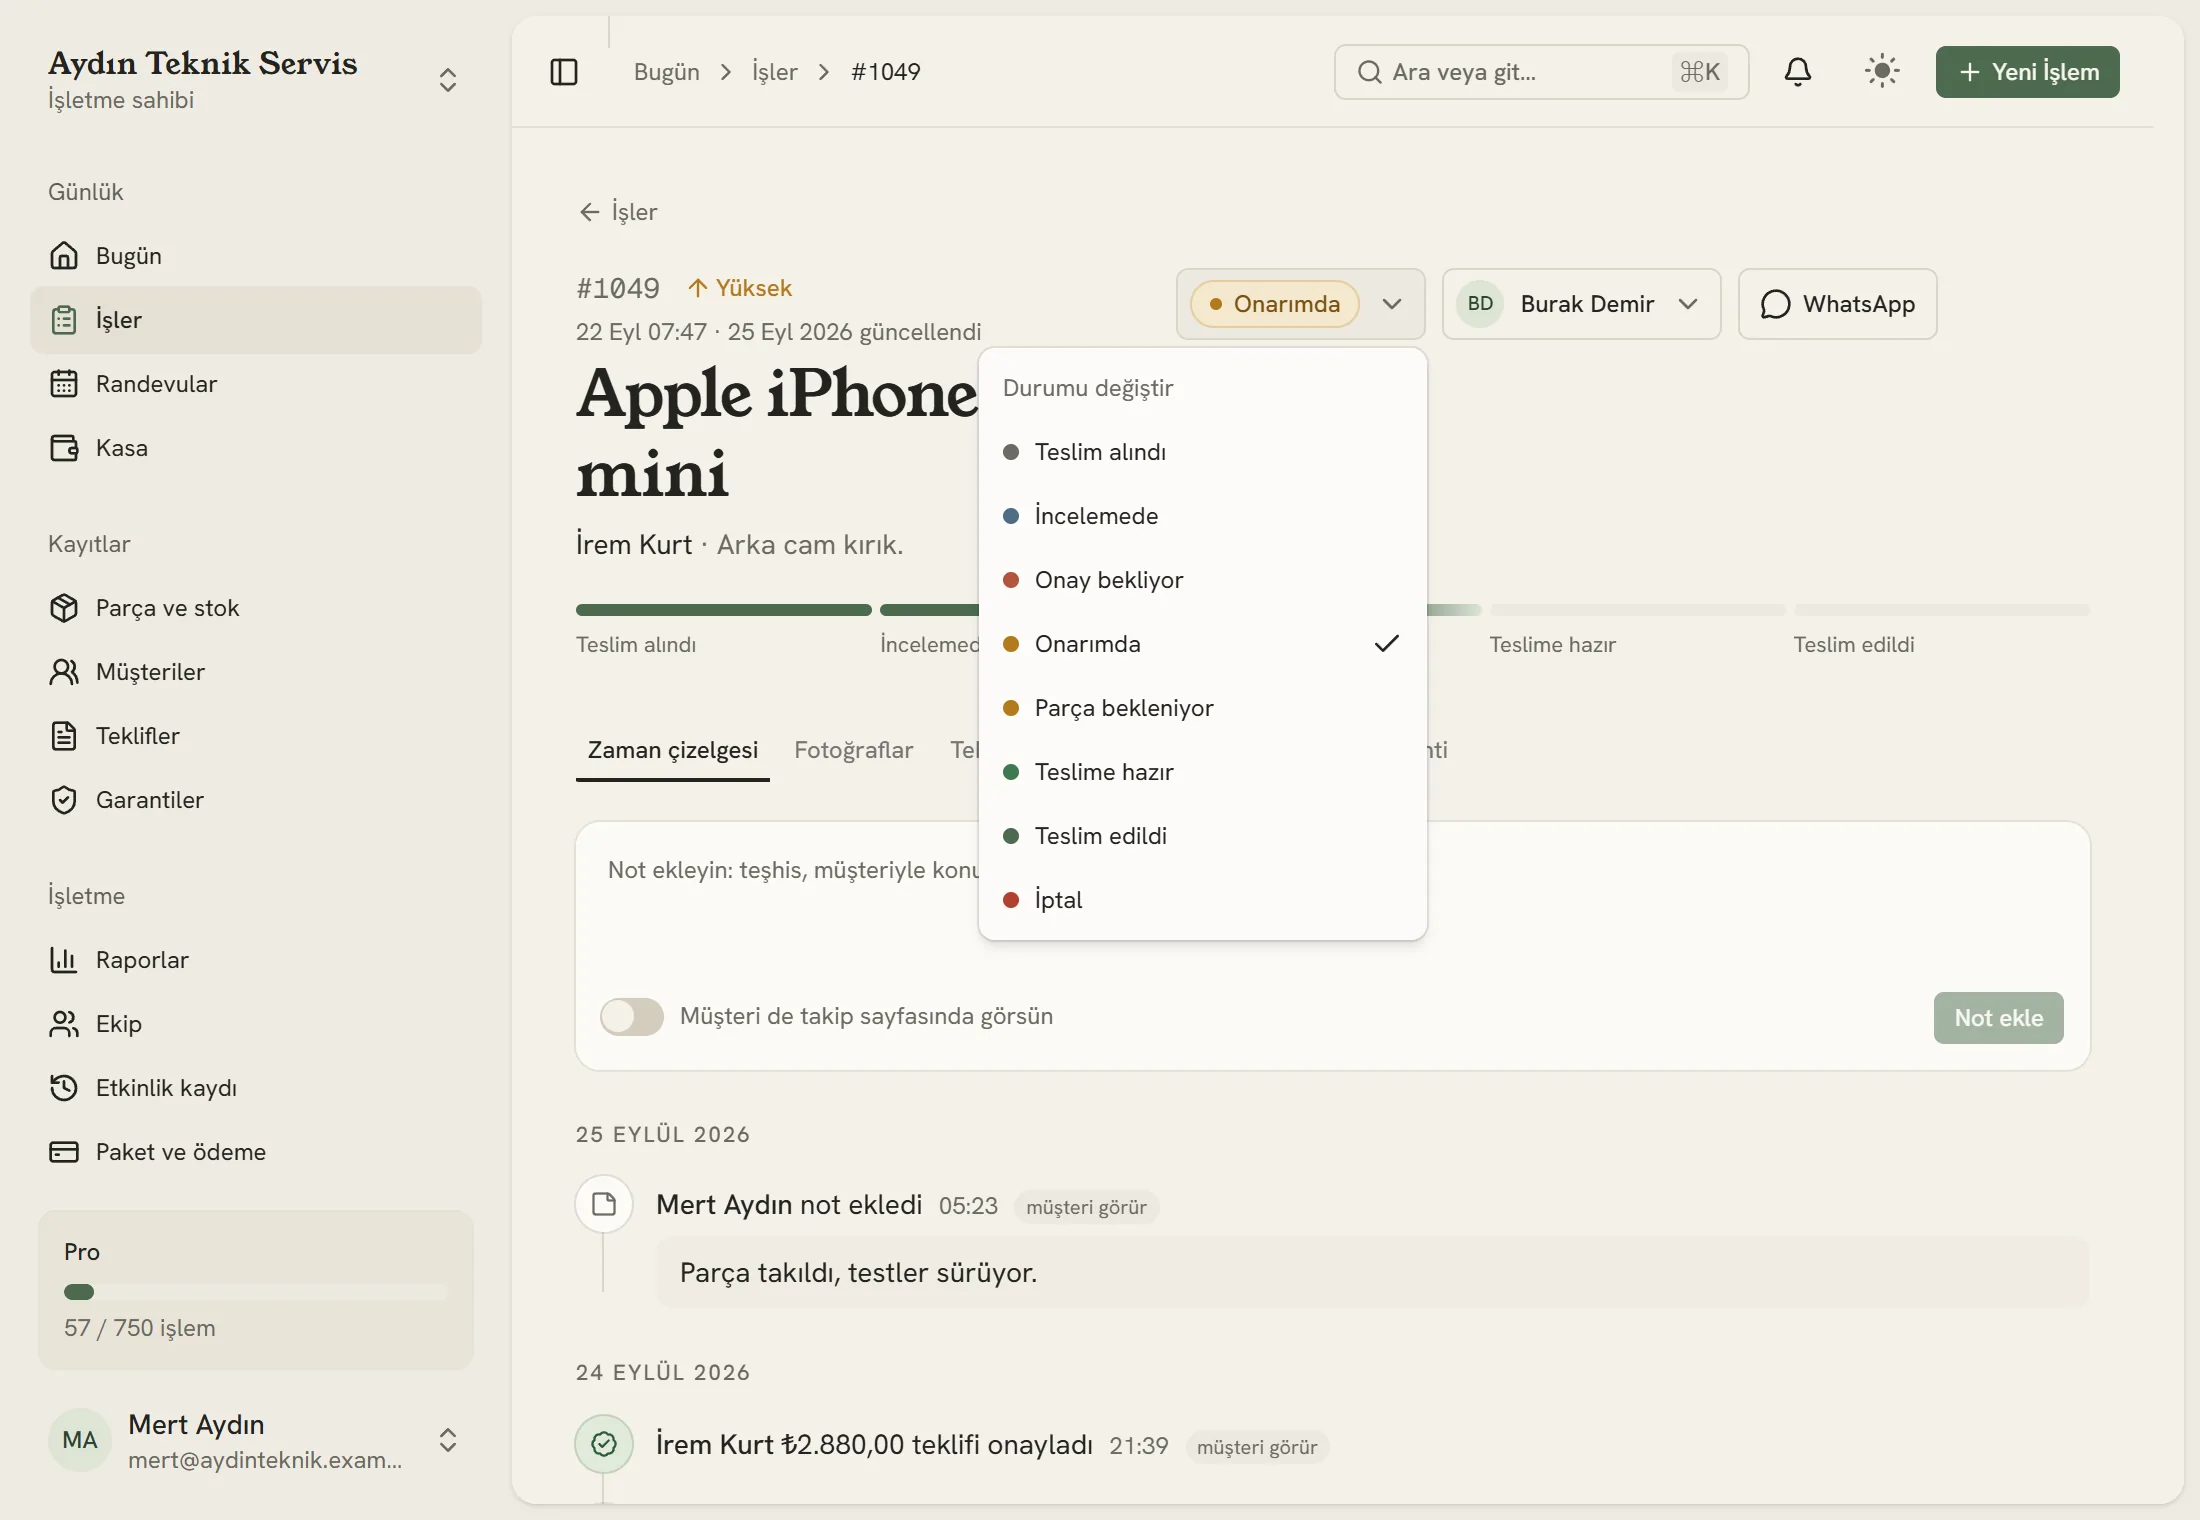Open Kasa wallet in sidebar

coord(256,448)
